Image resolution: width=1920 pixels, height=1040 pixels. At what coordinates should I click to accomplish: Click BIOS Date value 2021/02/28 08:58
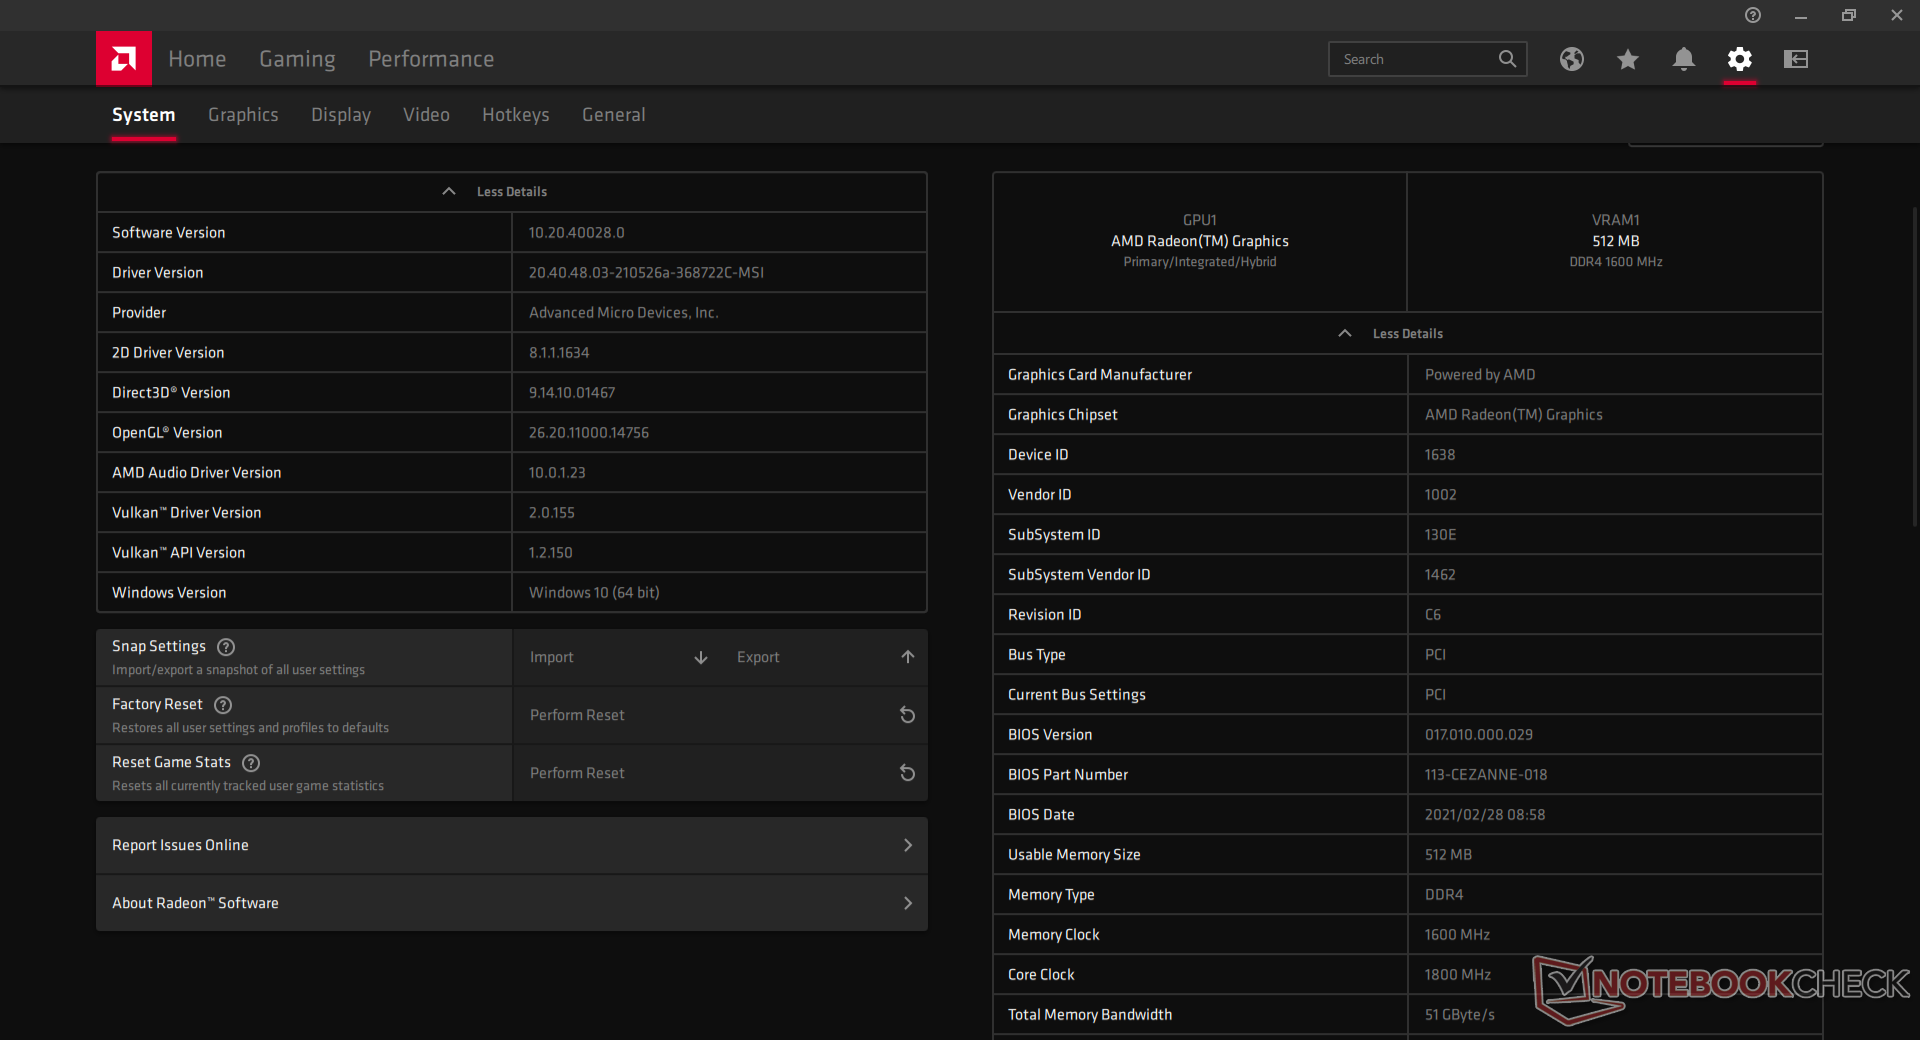point(1485,815)
